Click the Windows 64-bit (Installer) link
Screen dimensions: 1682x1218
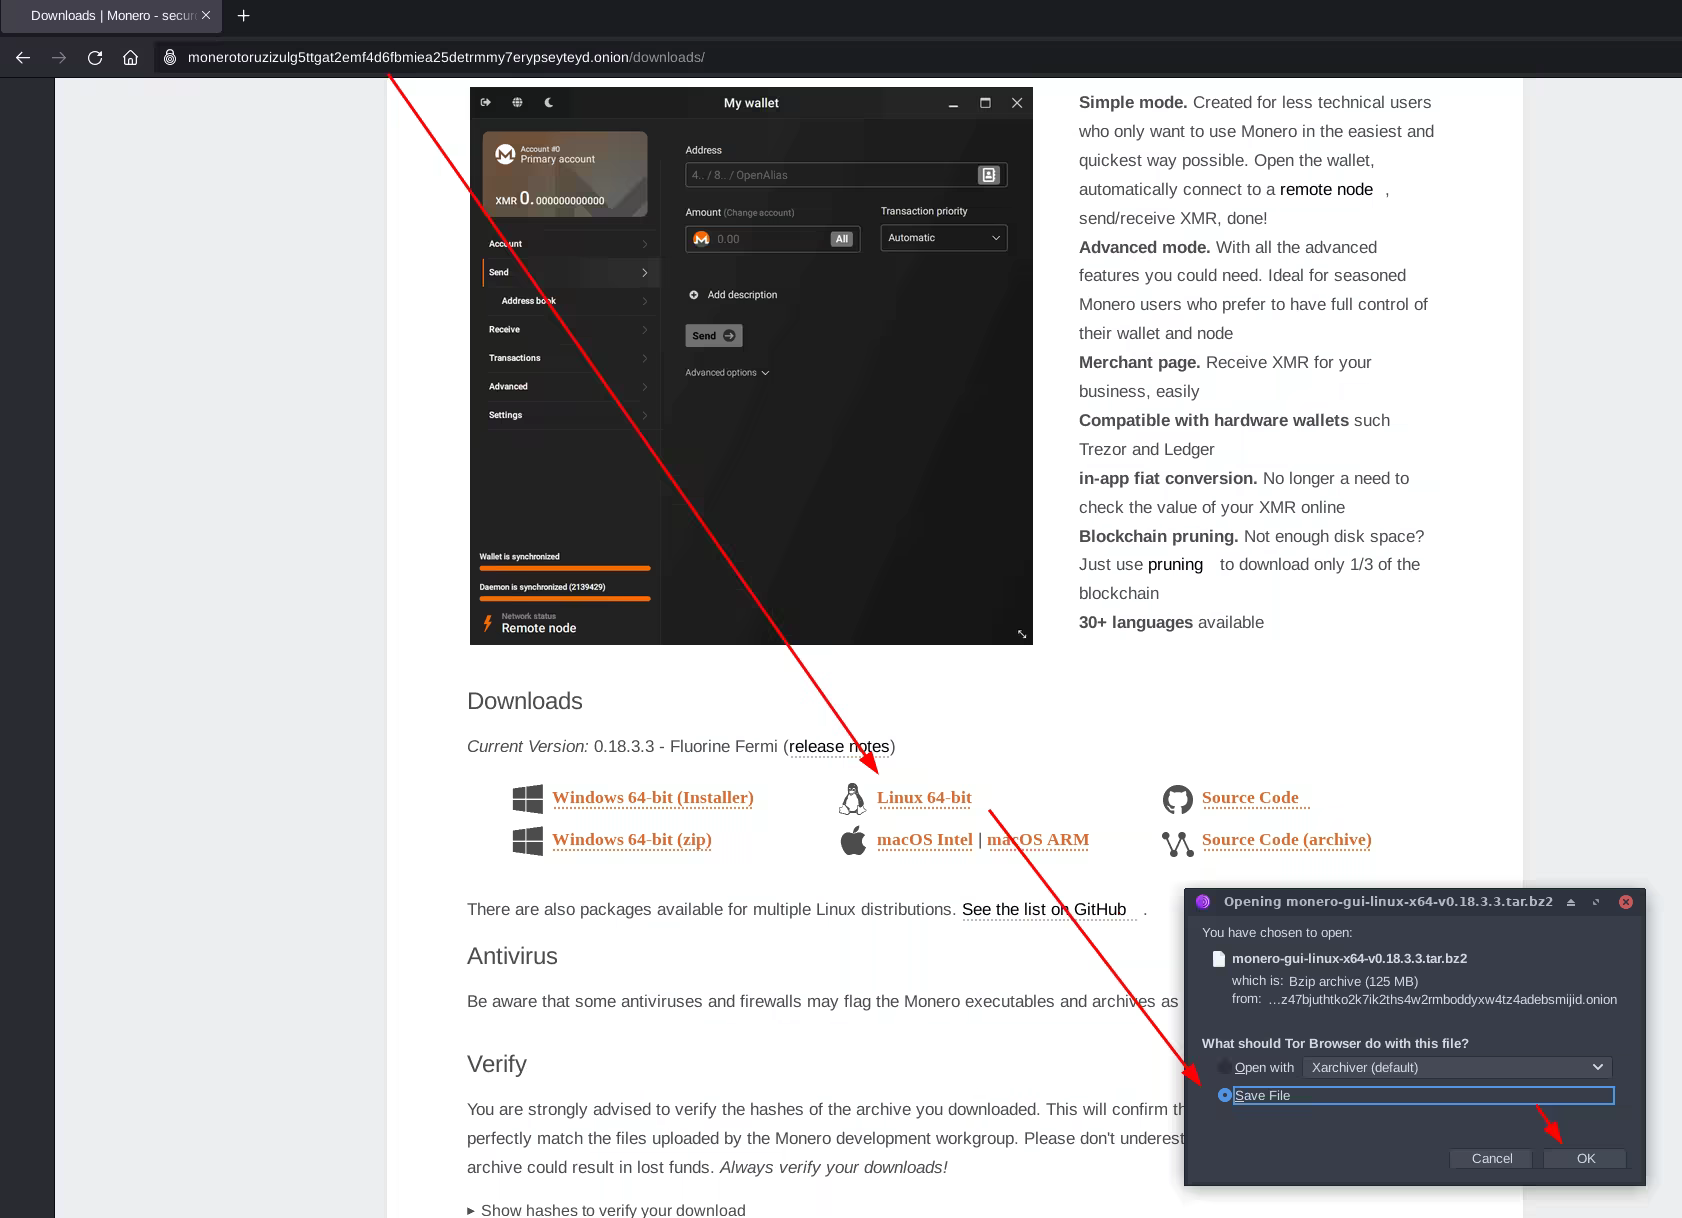click(652, 798)
